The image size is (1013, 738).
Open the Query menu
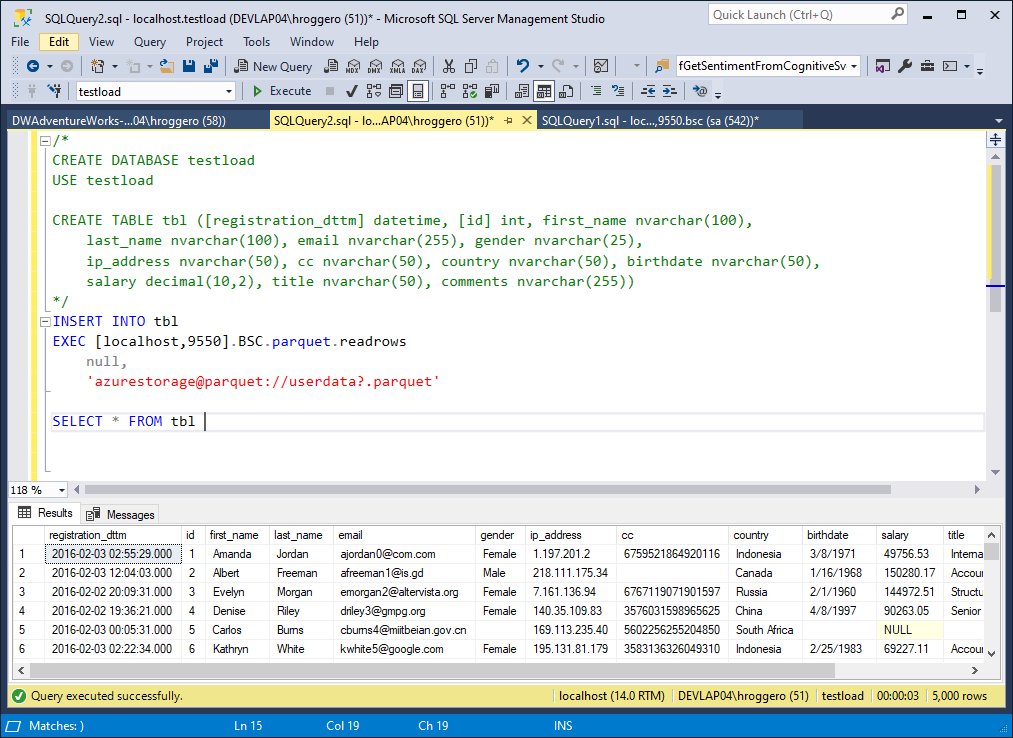pos(150,42)
